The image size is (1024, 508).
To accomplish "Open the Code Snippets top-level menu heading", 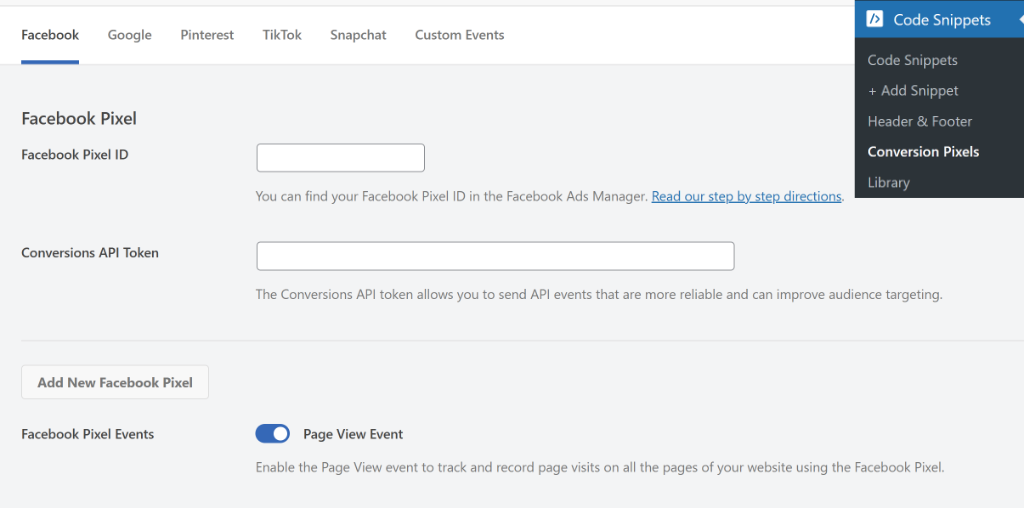I will pos(942,20).
